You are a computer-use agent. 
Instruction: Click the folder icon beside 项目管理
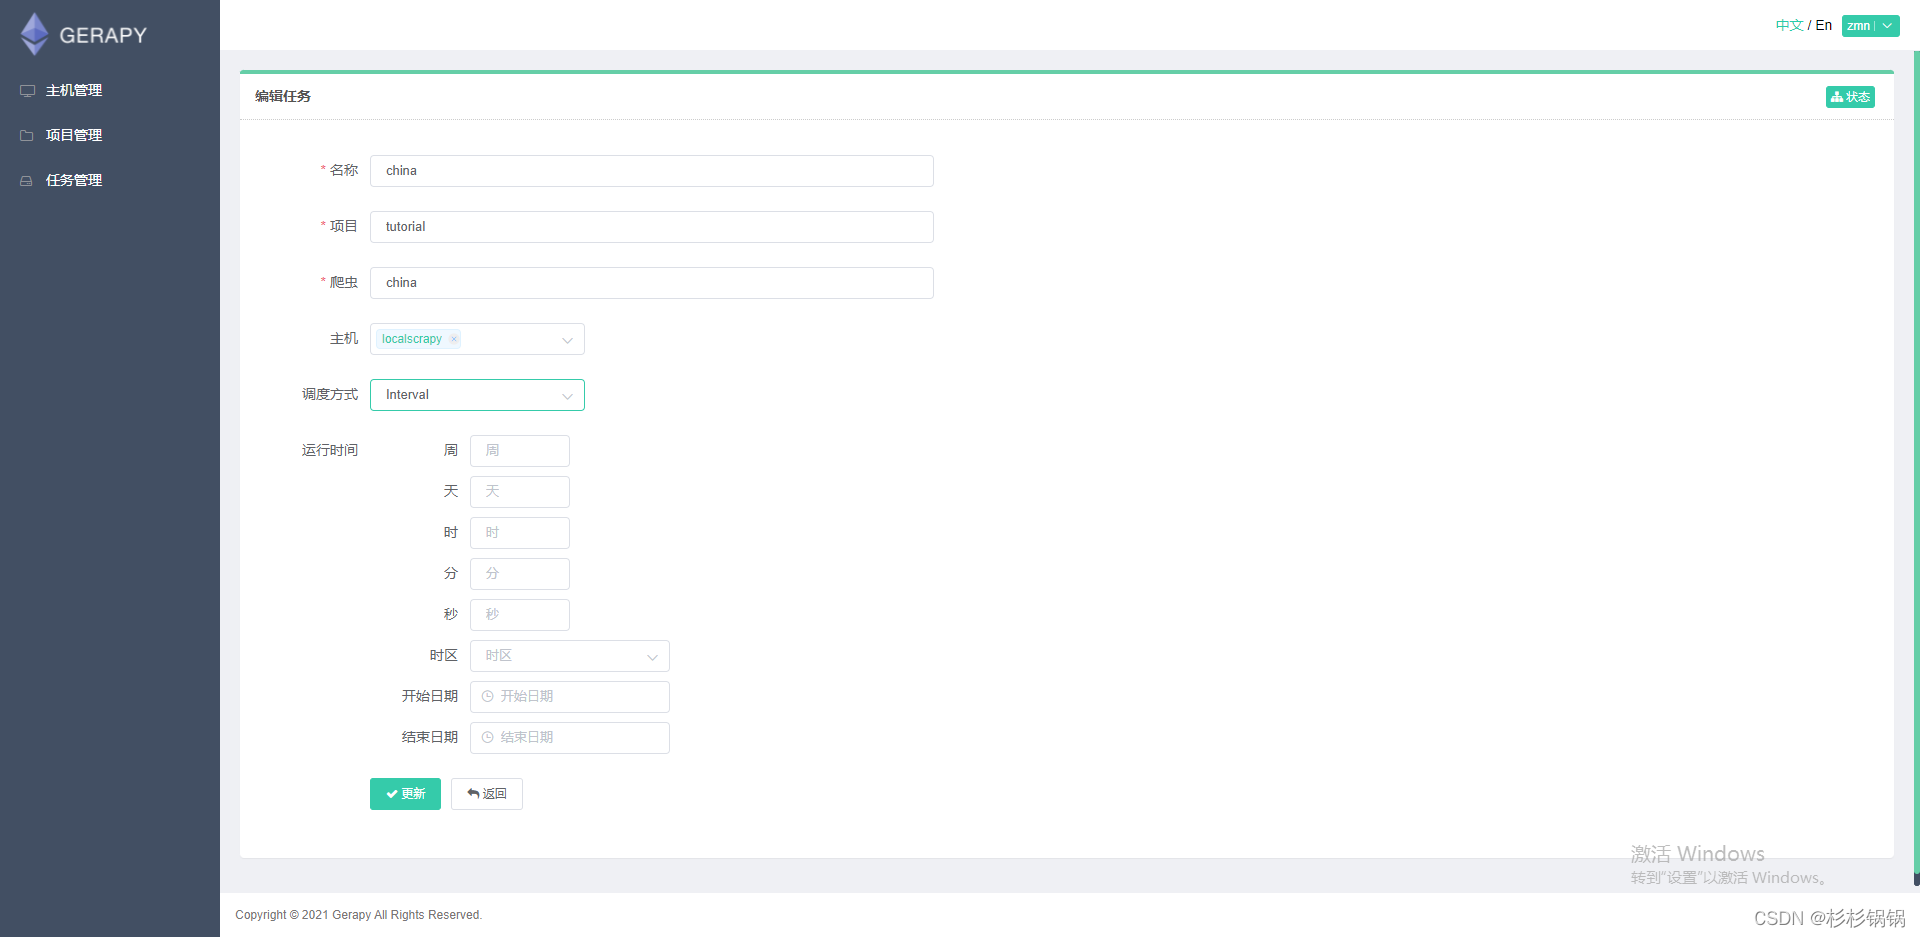click(x=27, y=136)
